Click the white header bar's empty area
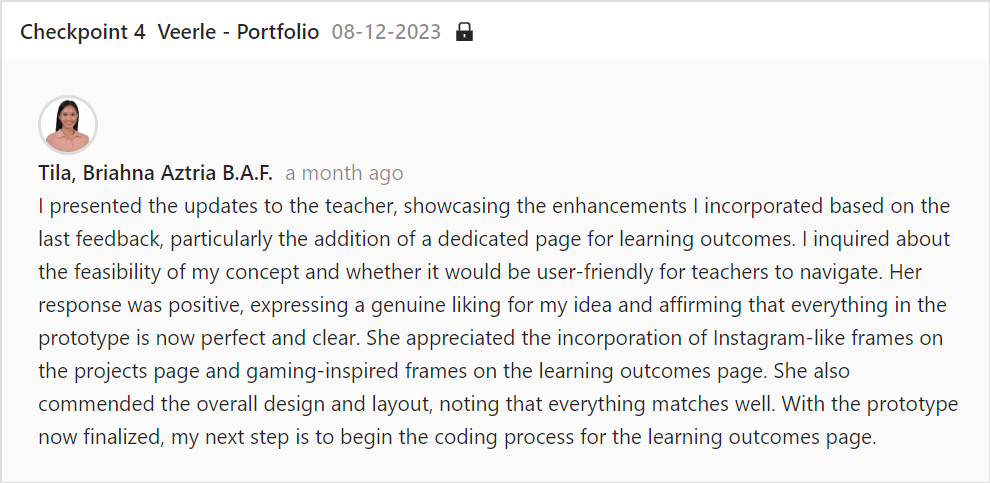This screenshot has width=990, height=483. (x=726, y=32)
